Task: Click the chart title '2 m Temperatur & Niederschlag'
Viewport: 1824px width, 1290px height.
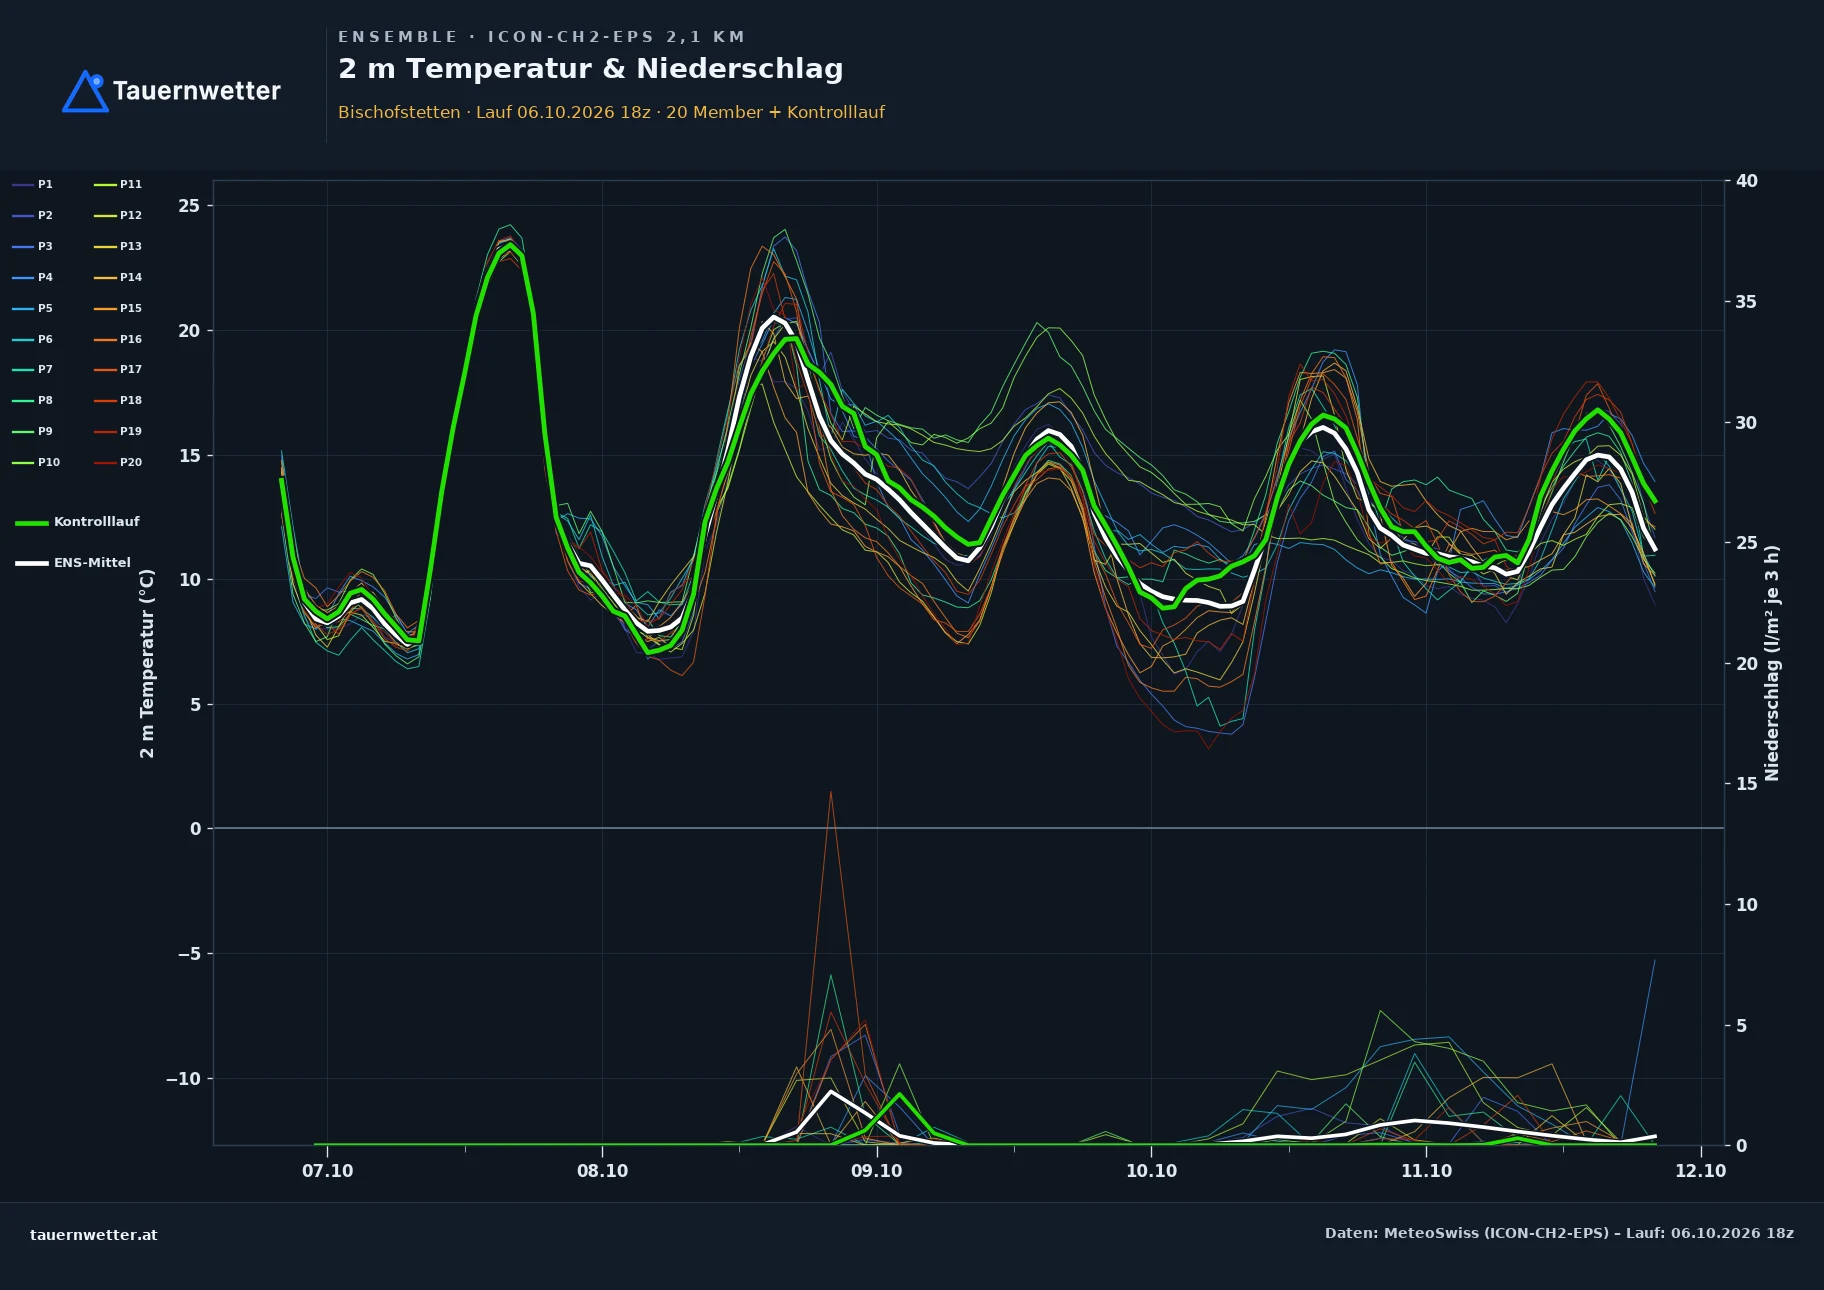Action: click(x=591, y=69)
